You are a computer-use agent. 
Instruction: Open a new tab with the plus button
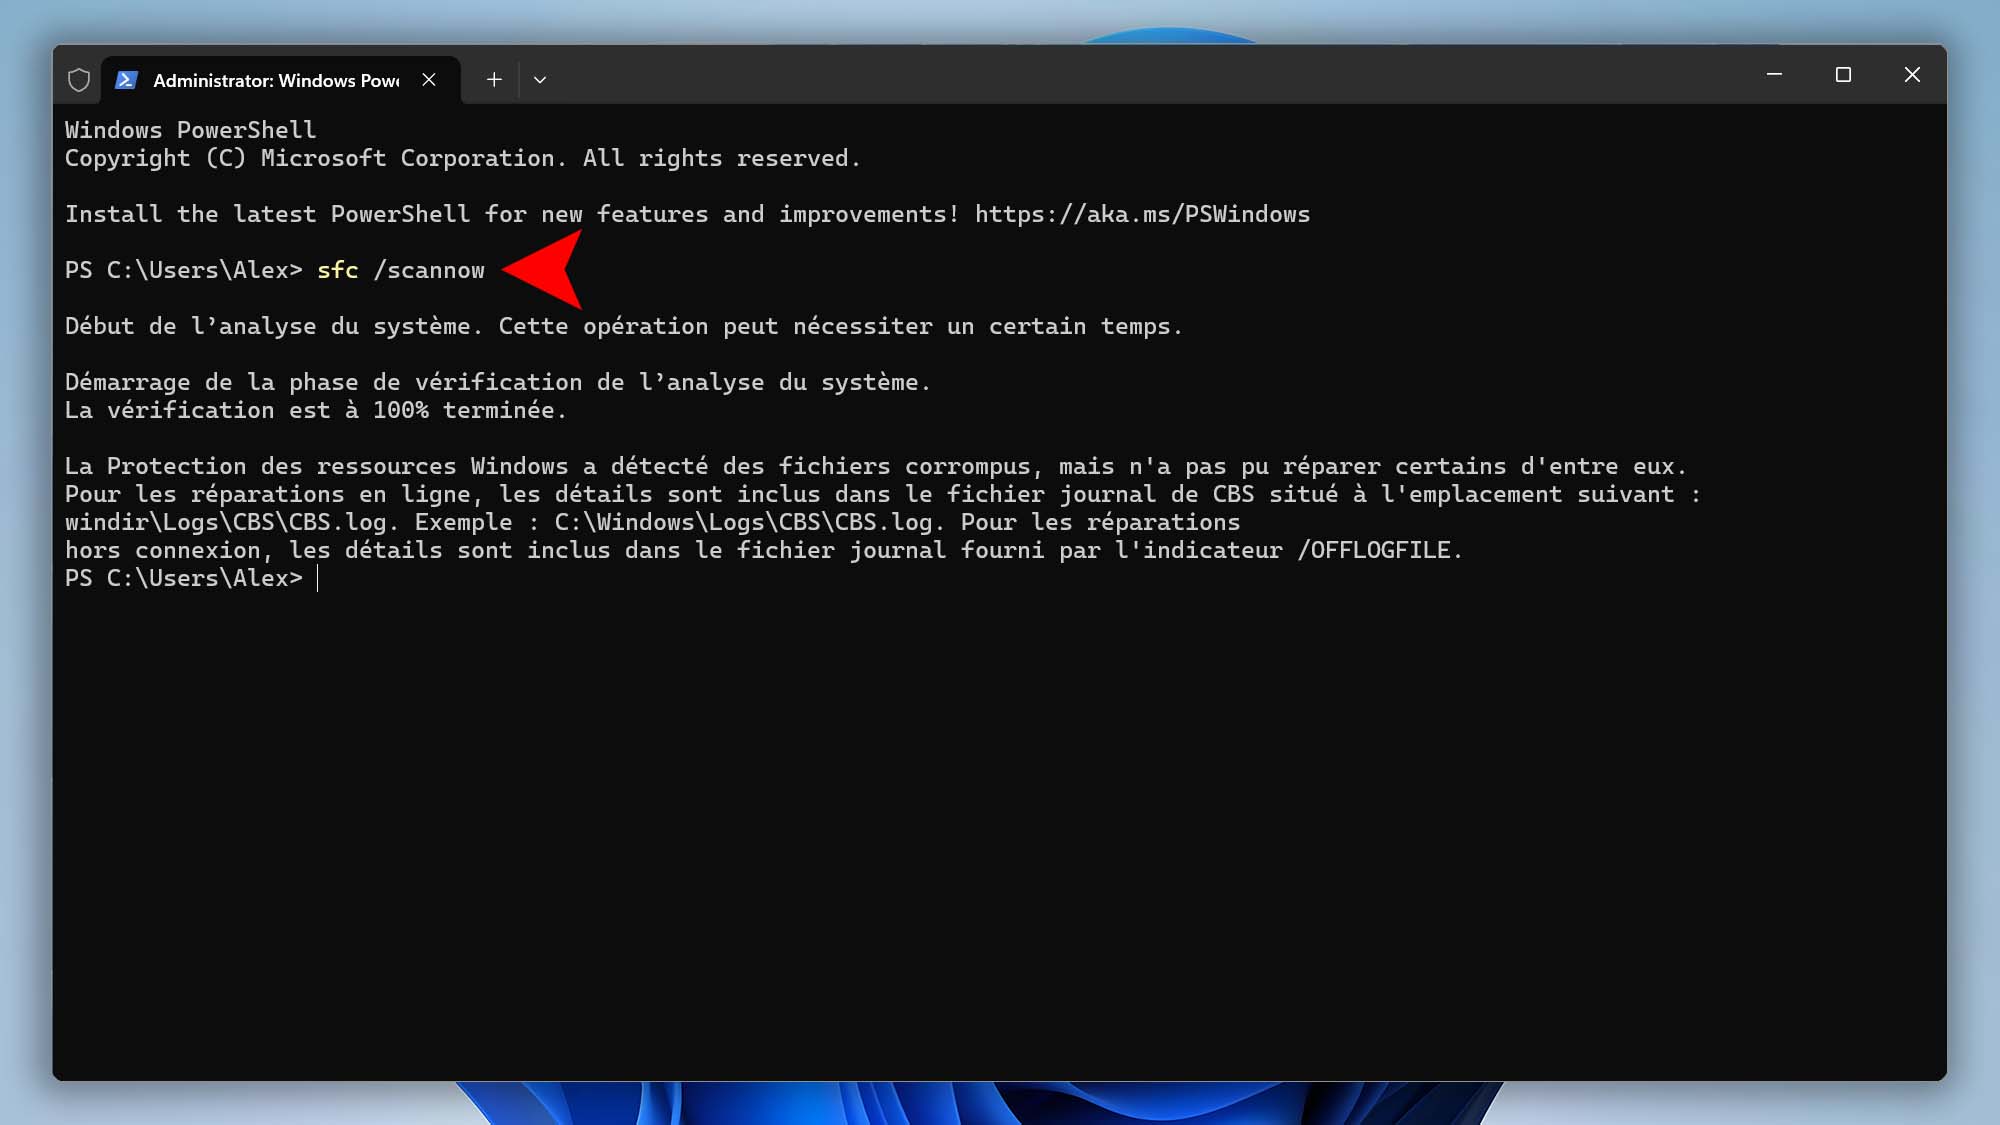(x=494, y=80)
